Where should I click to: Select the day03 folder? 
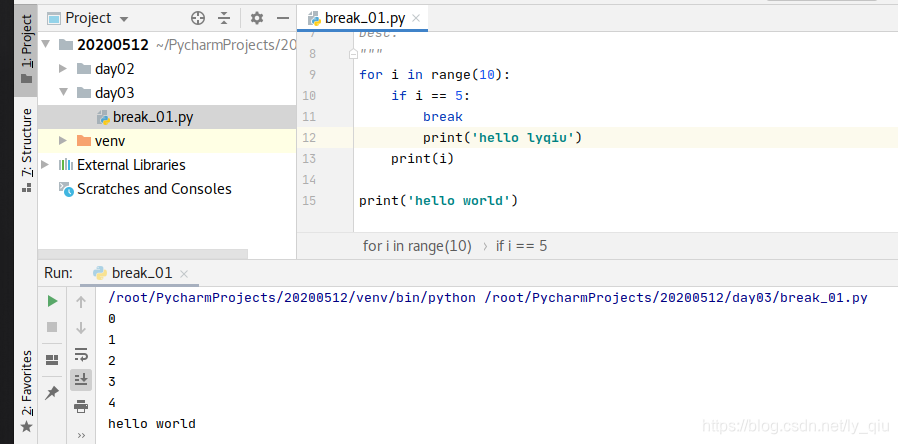(115, 93)
